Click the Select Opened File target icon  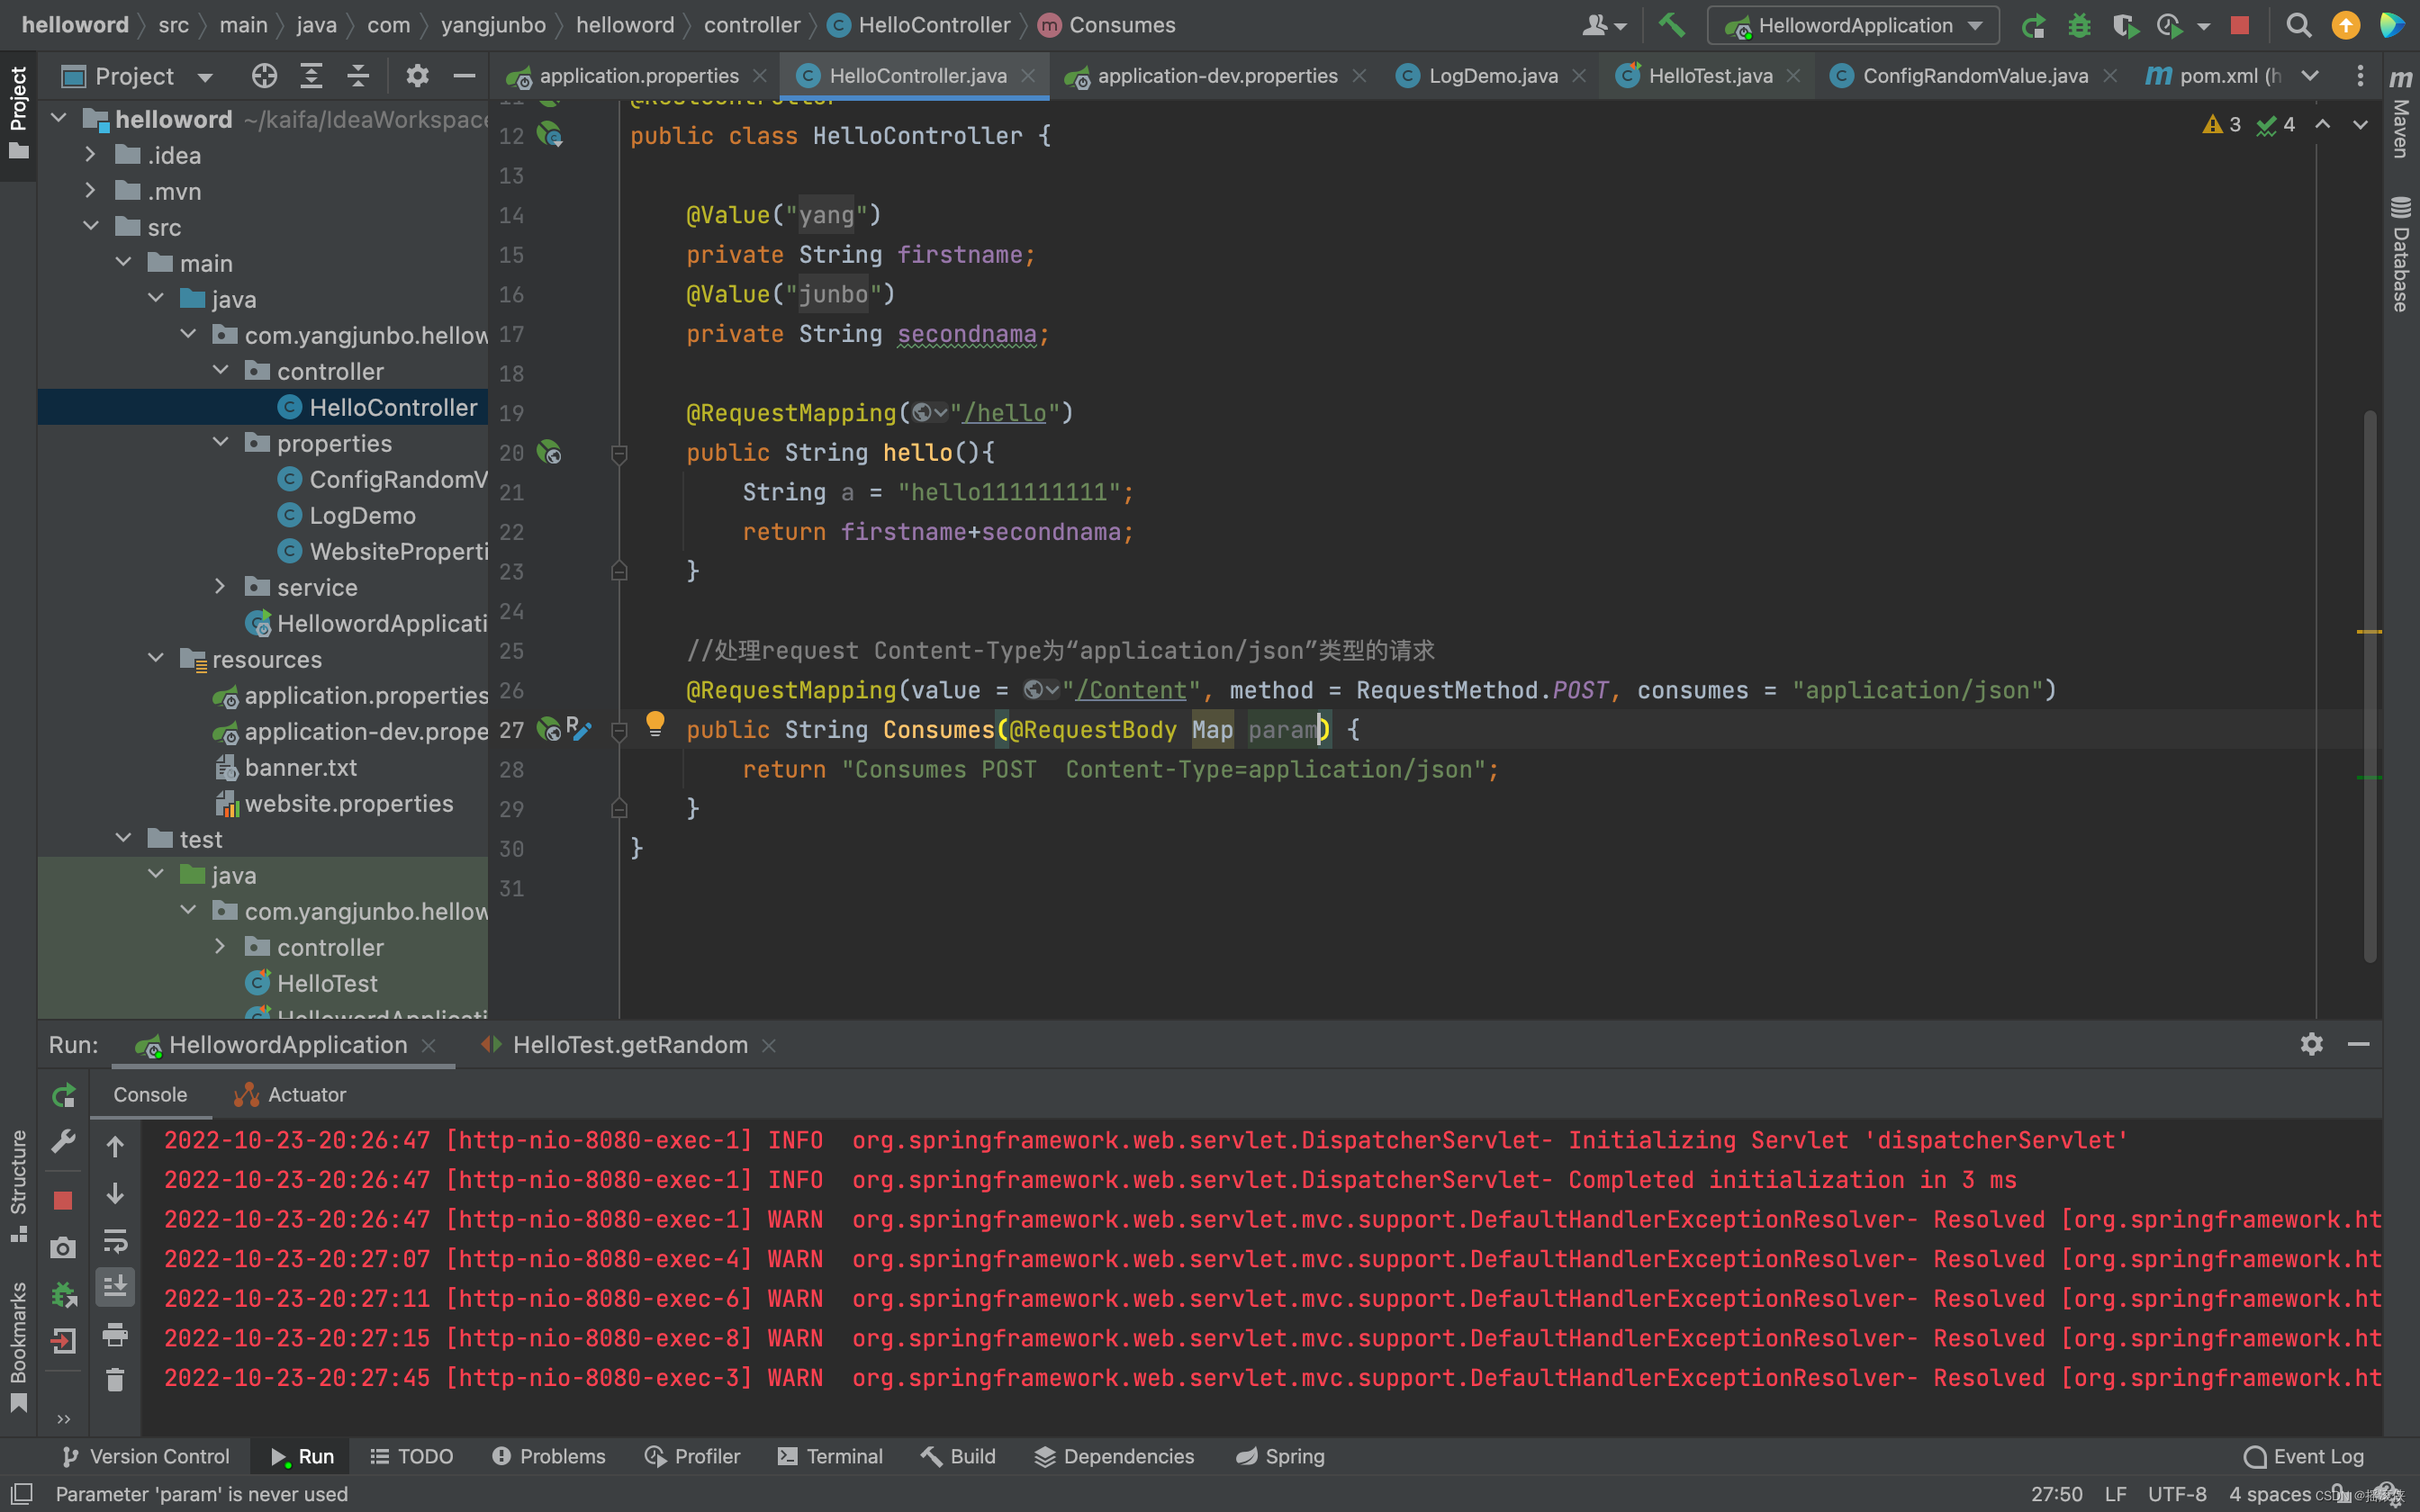coord(264,76)
